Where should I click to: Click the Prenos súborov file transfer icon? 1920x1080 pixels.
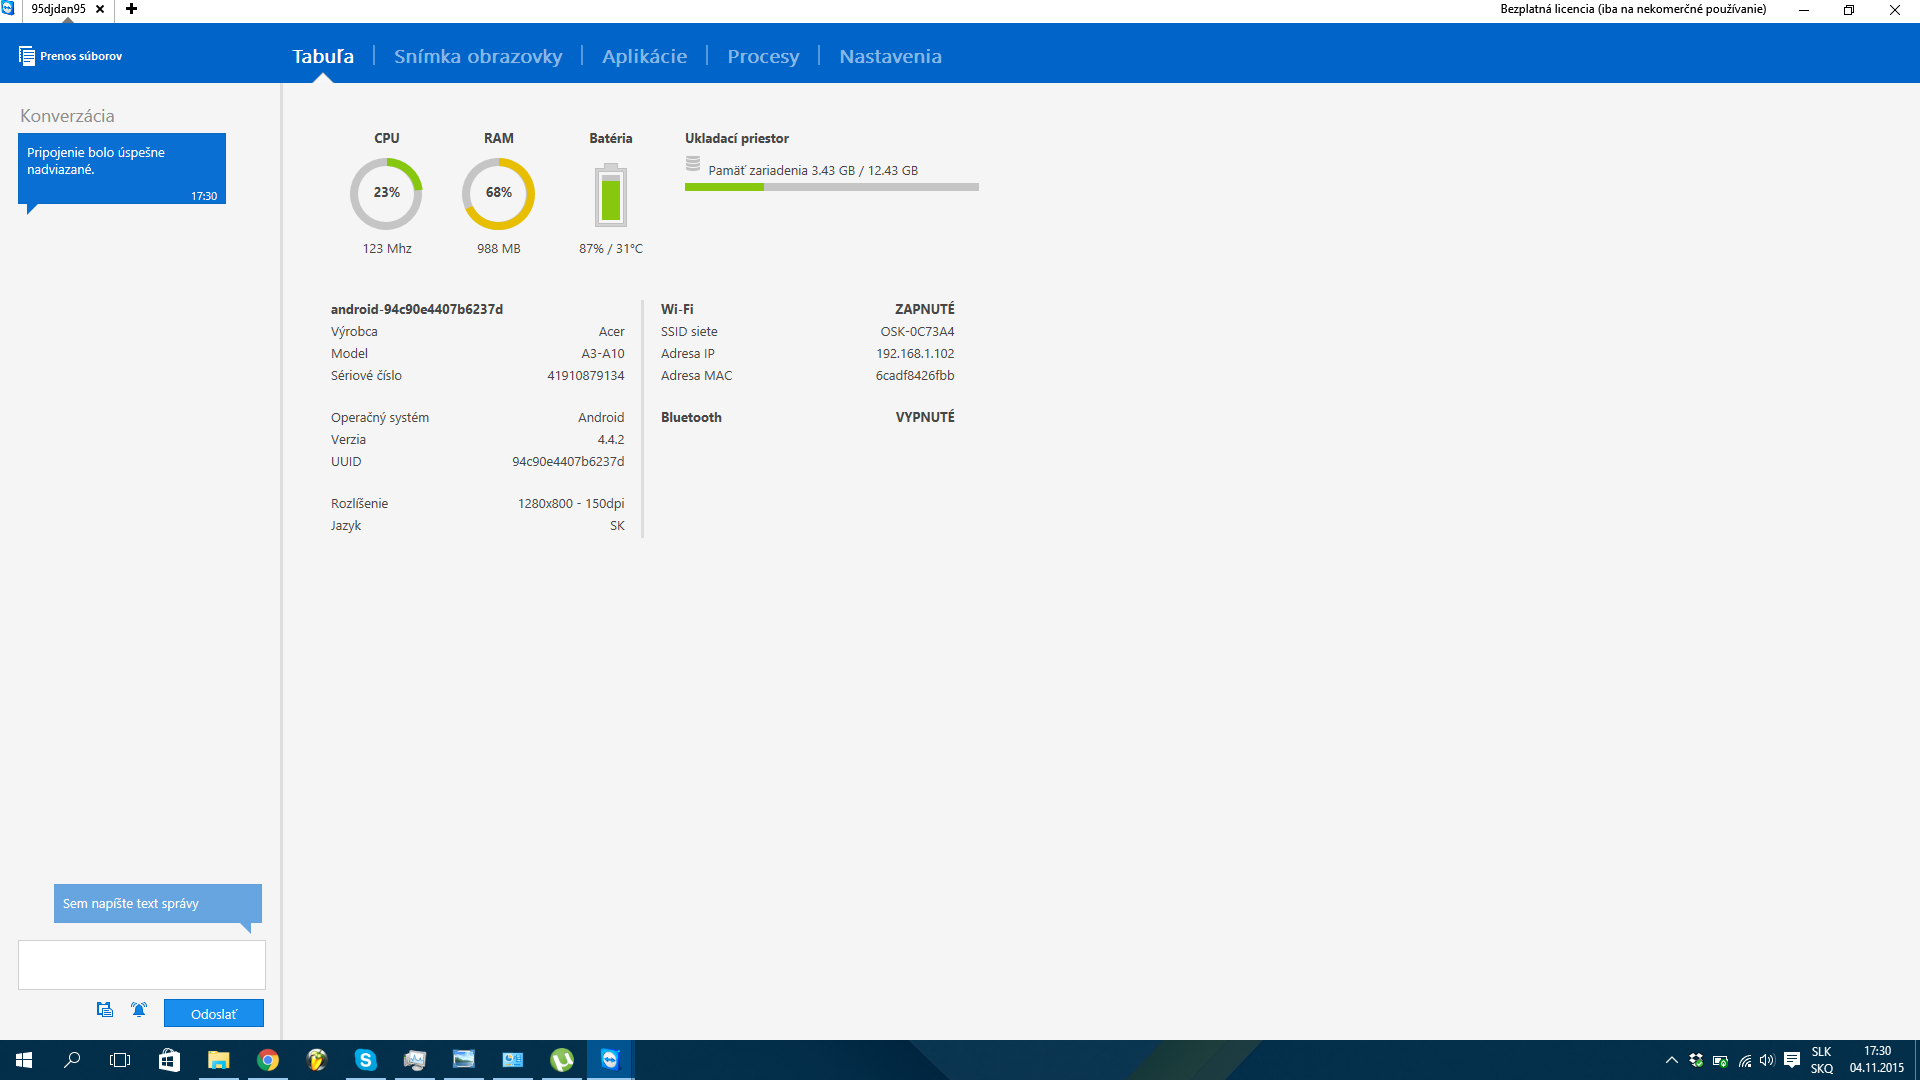point(27,56)
